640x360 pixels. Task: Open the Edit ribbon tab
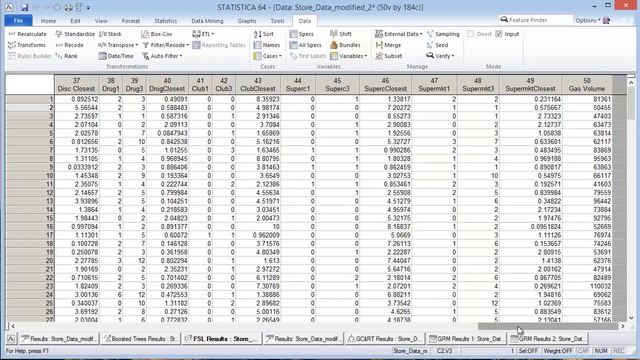(x=75, y=20)
